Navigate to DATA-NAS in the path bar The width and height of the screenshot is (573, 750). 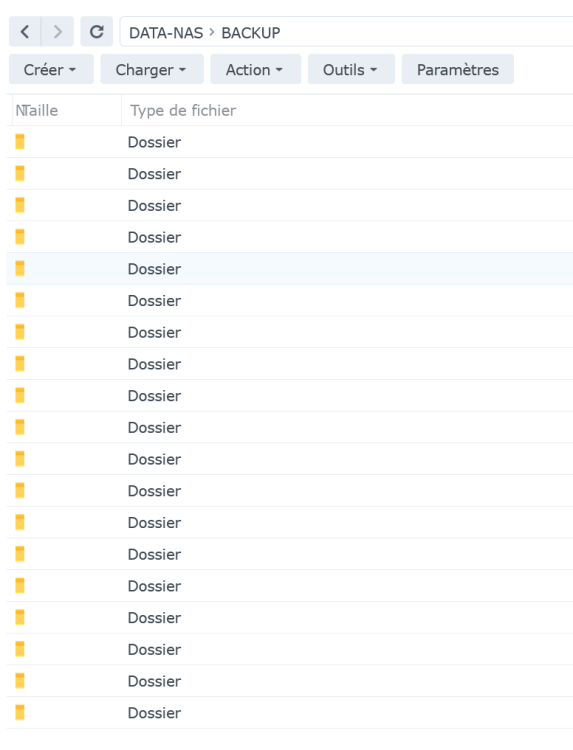click(166, 33)
